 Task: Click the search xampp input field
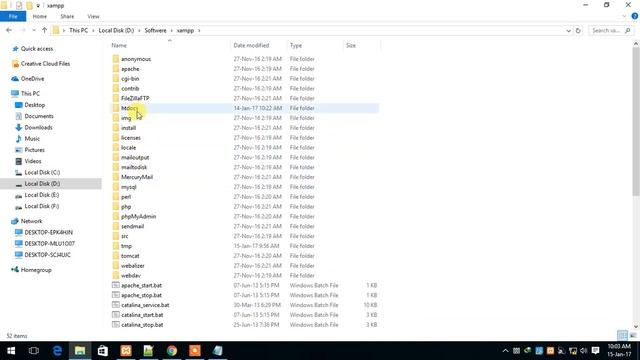pyautogui.click(x=607, y=31)
